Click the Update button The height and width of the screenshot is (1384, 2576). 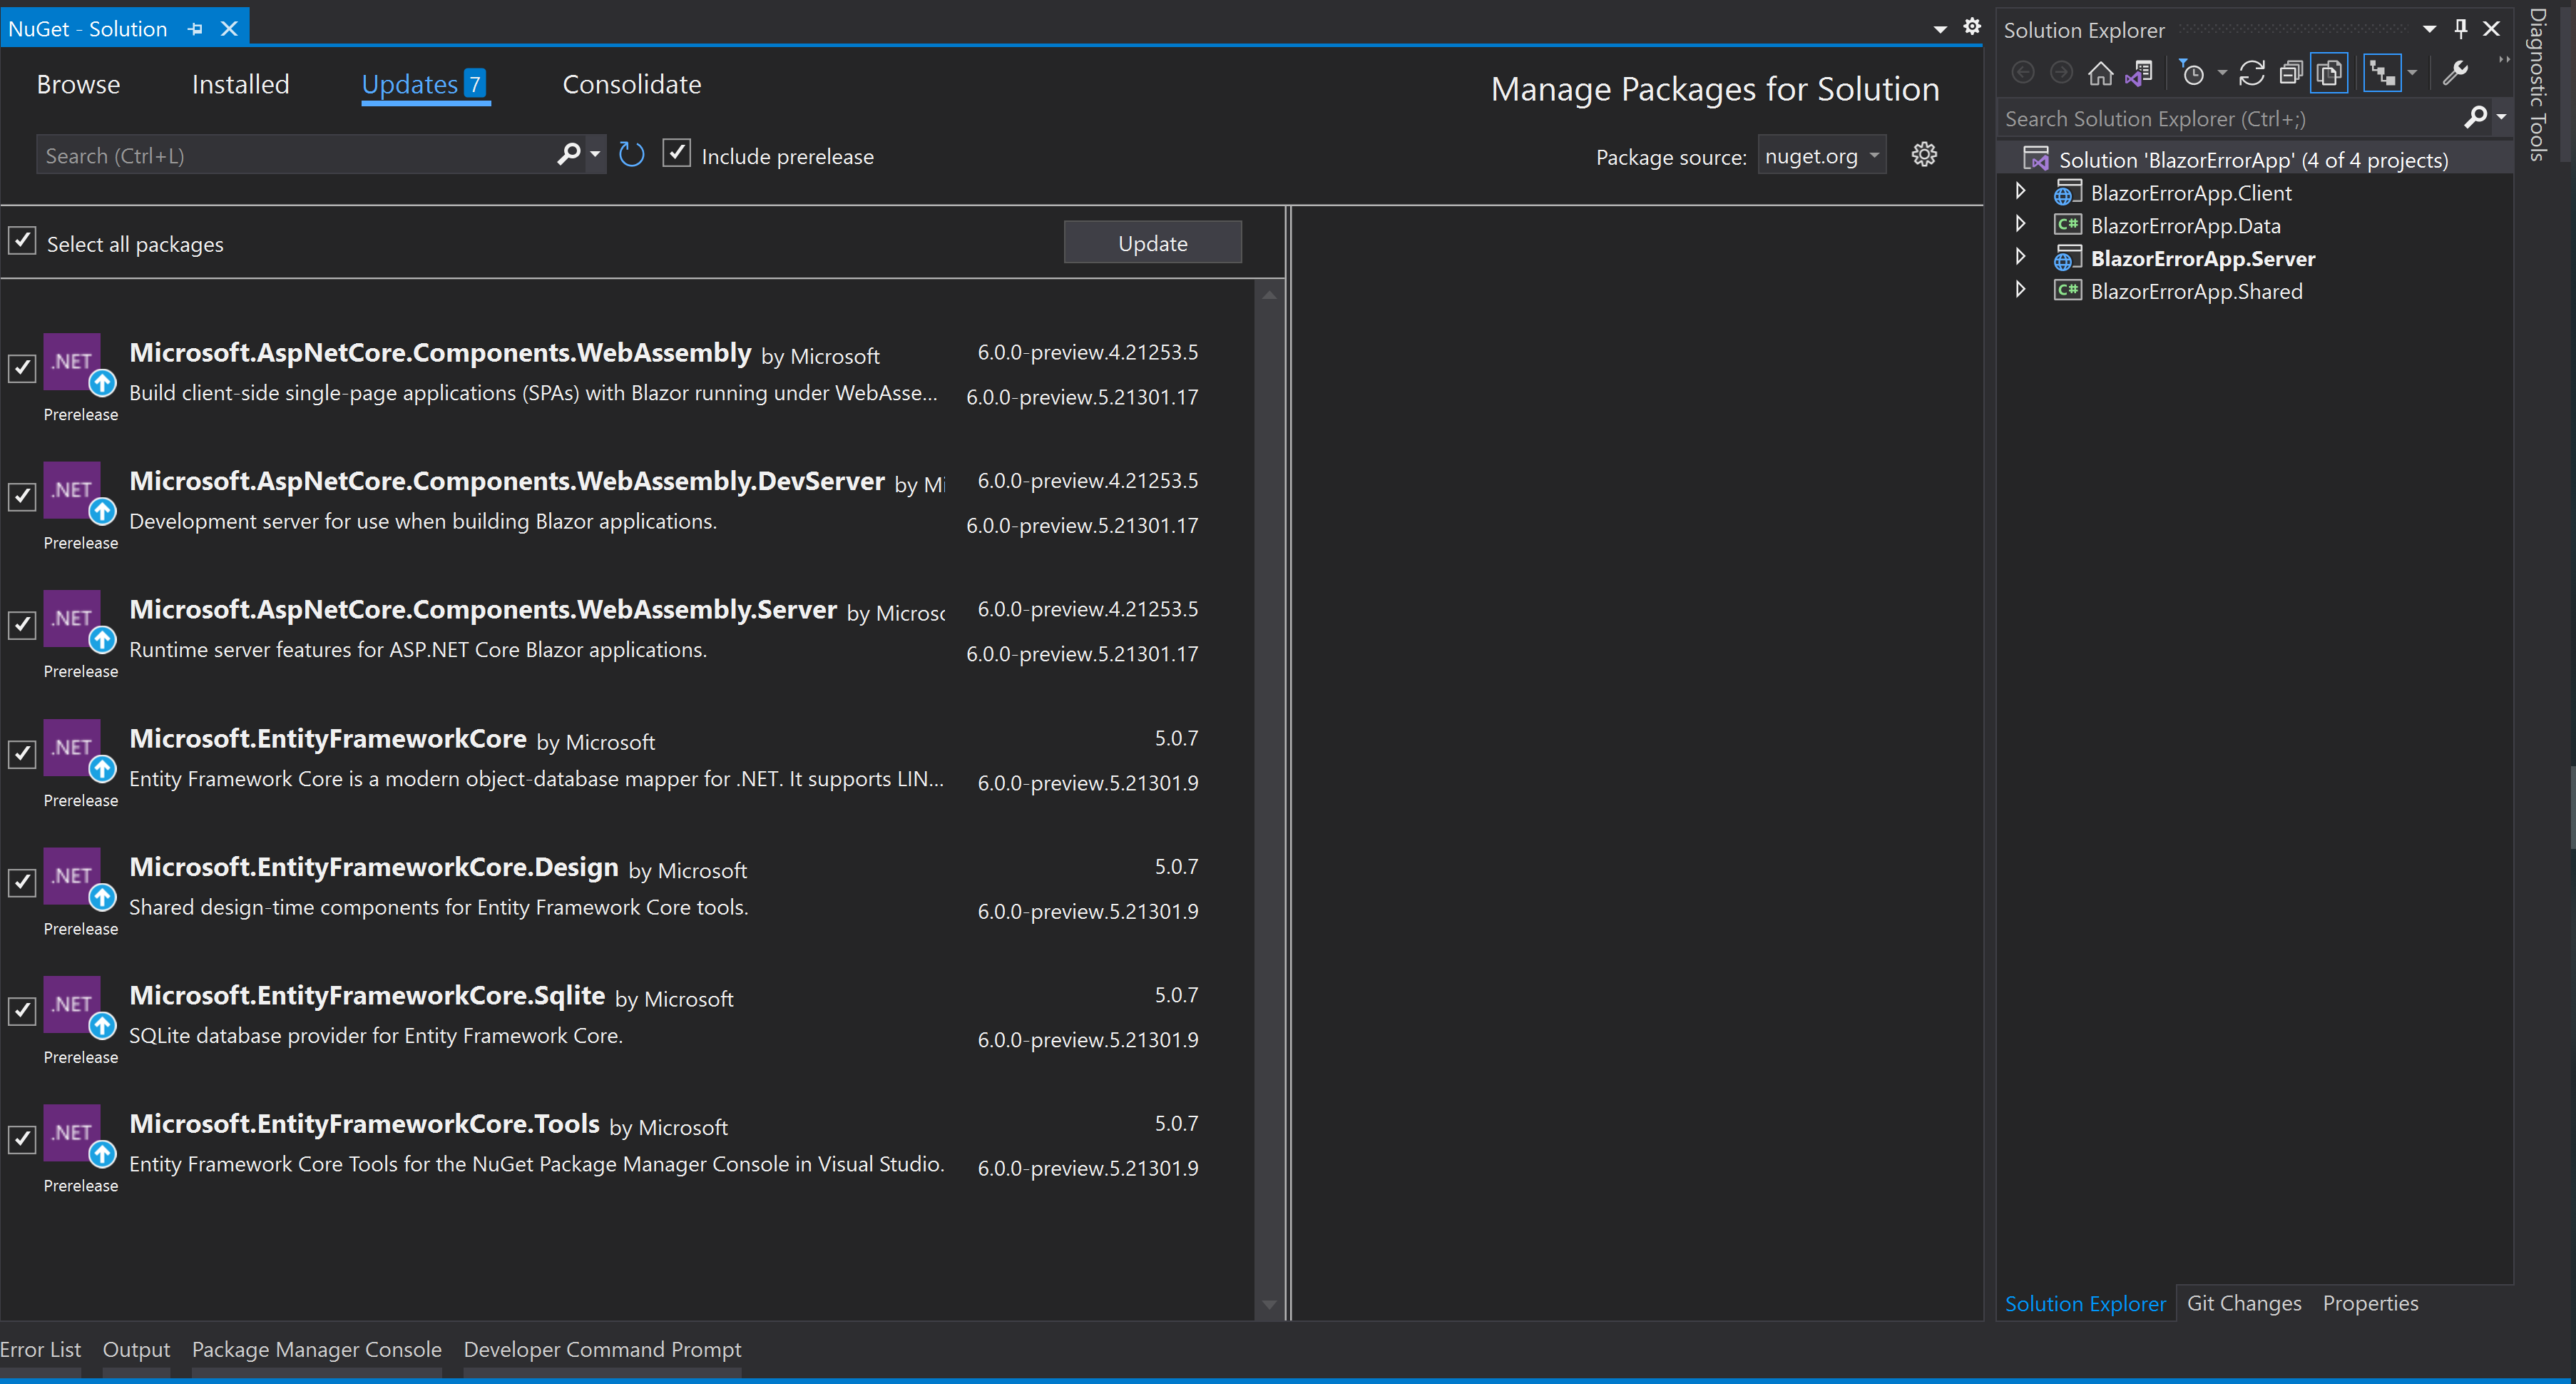coord(1152,241)
